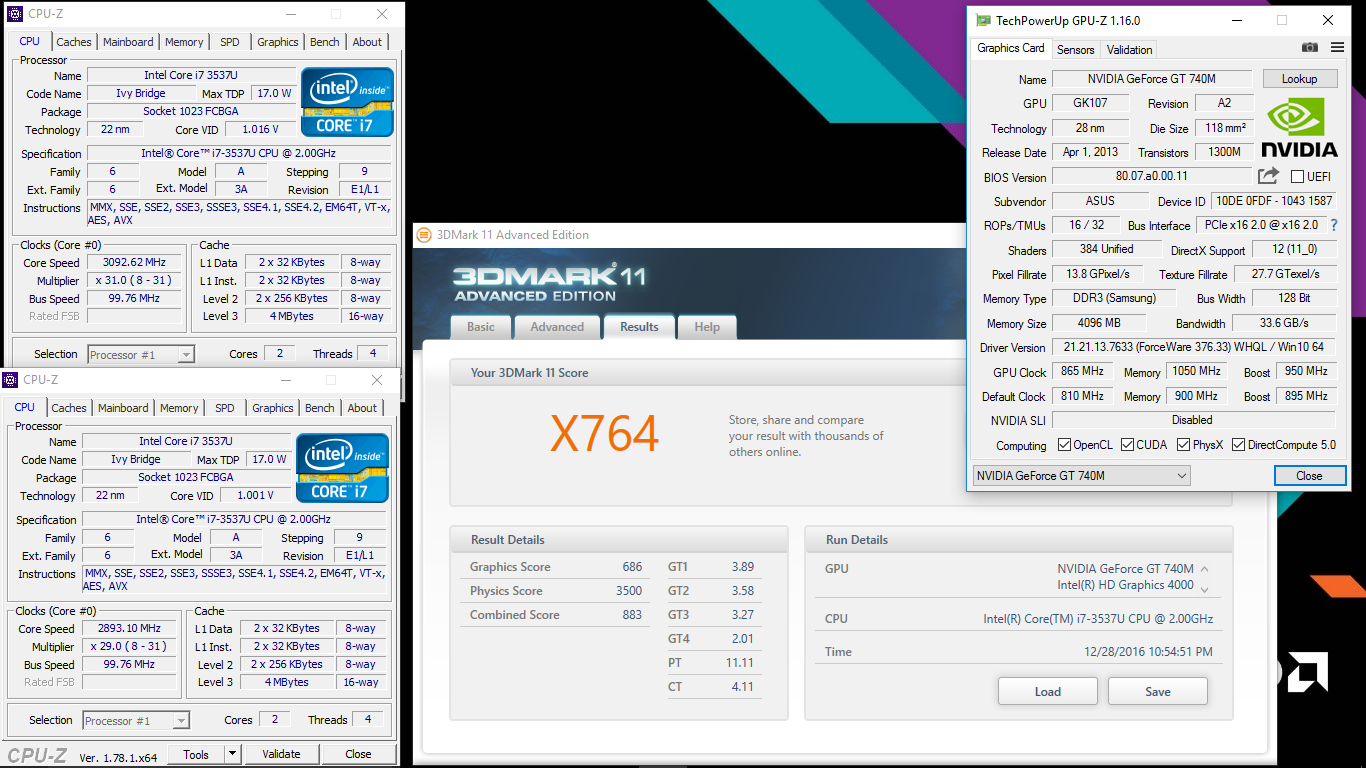
Task: Switch to the Sensors tab in GPU-Z
Action: [x=1076, y=49]
